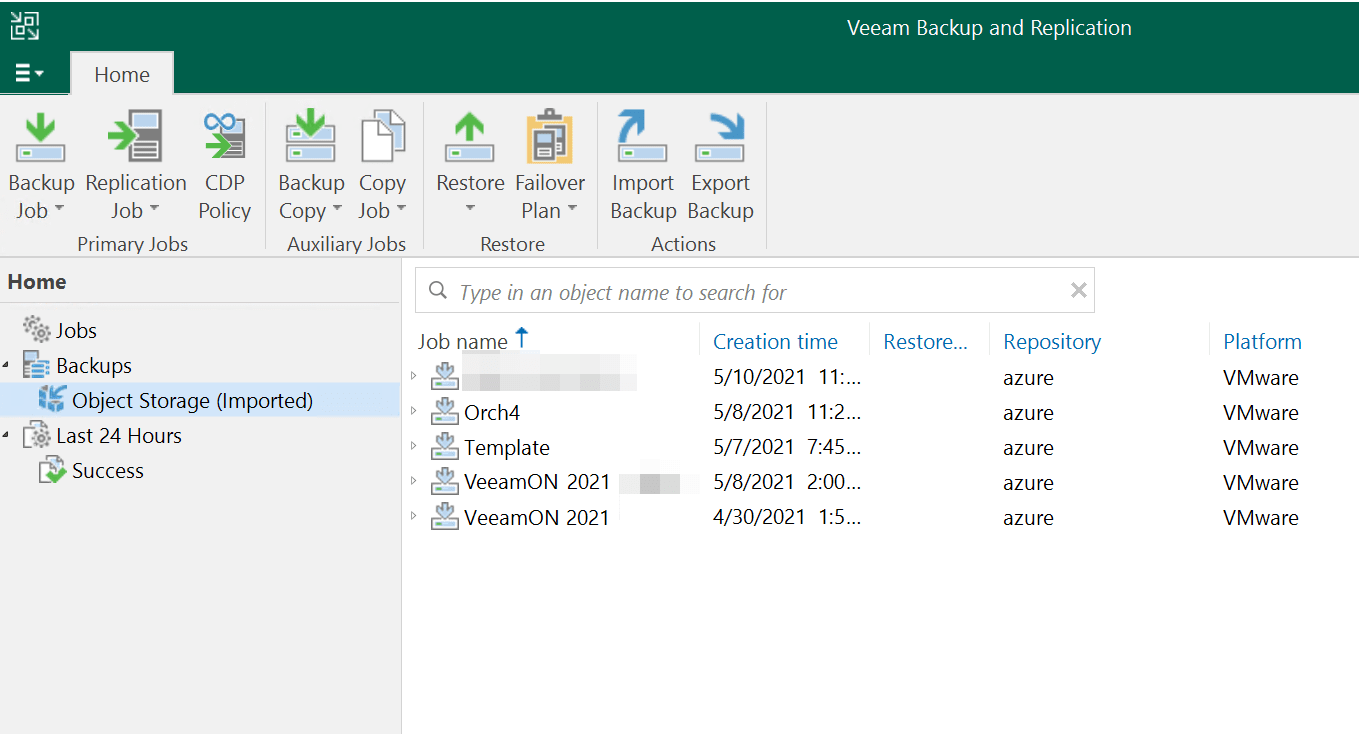Sort by Platform column header
Image resolution: width=1359 pixels, height=734 pixels.
click(x=1262, y=342)
